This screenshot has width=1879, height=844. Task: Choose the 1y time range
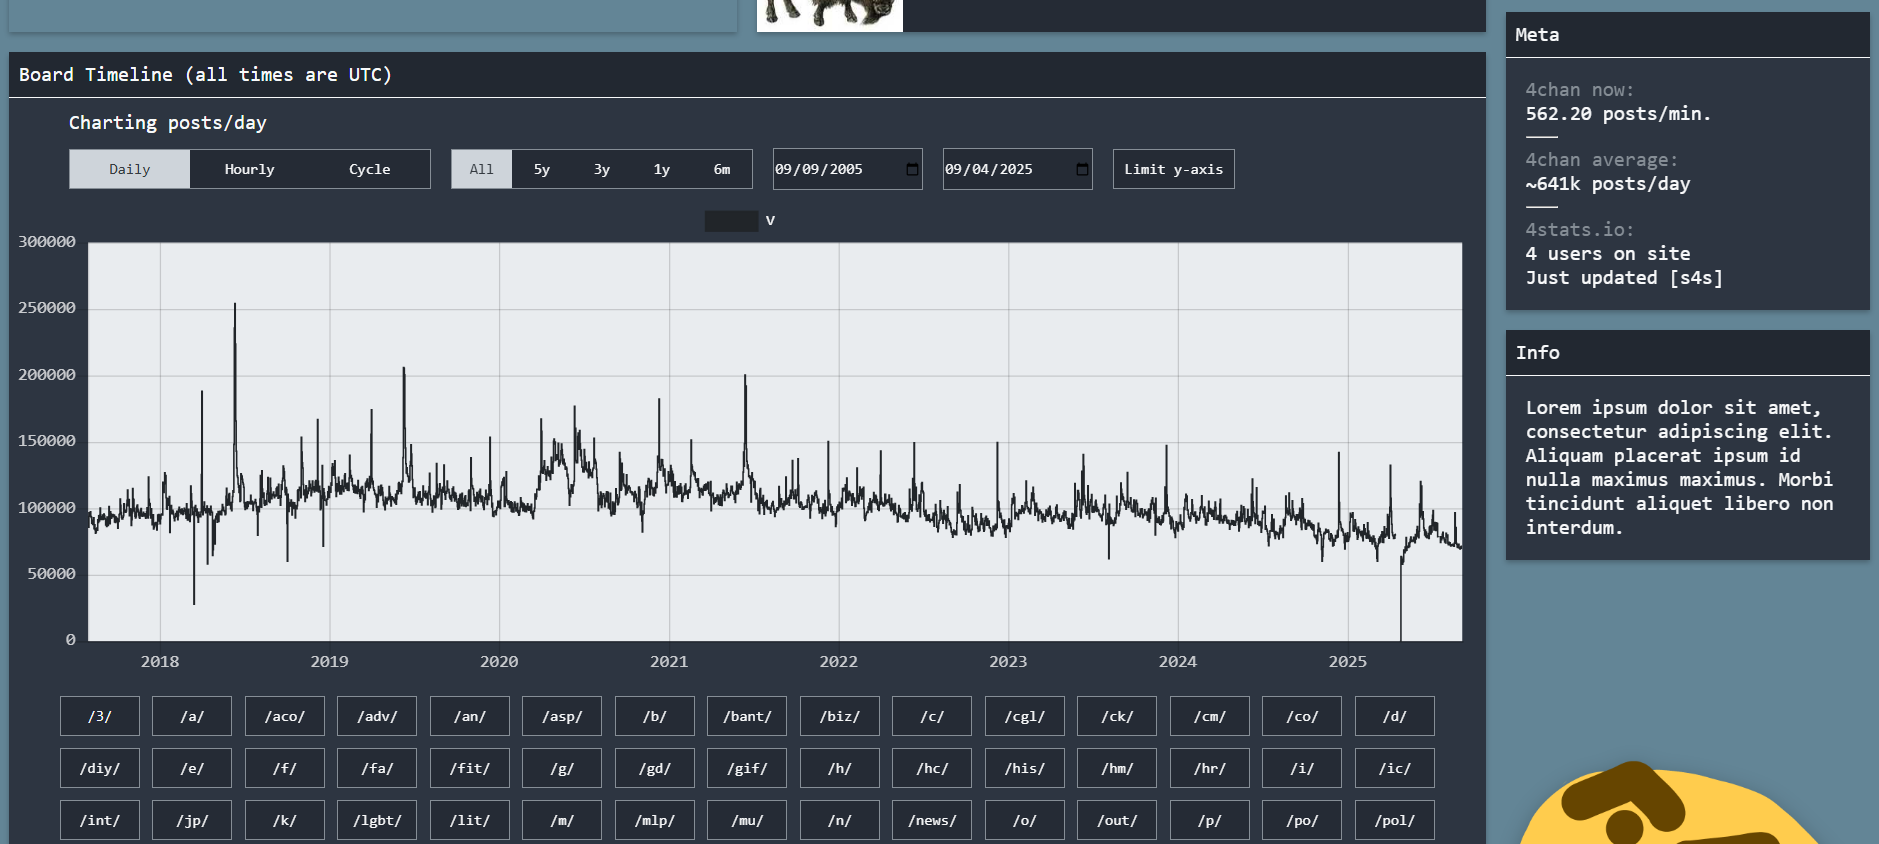661,169
